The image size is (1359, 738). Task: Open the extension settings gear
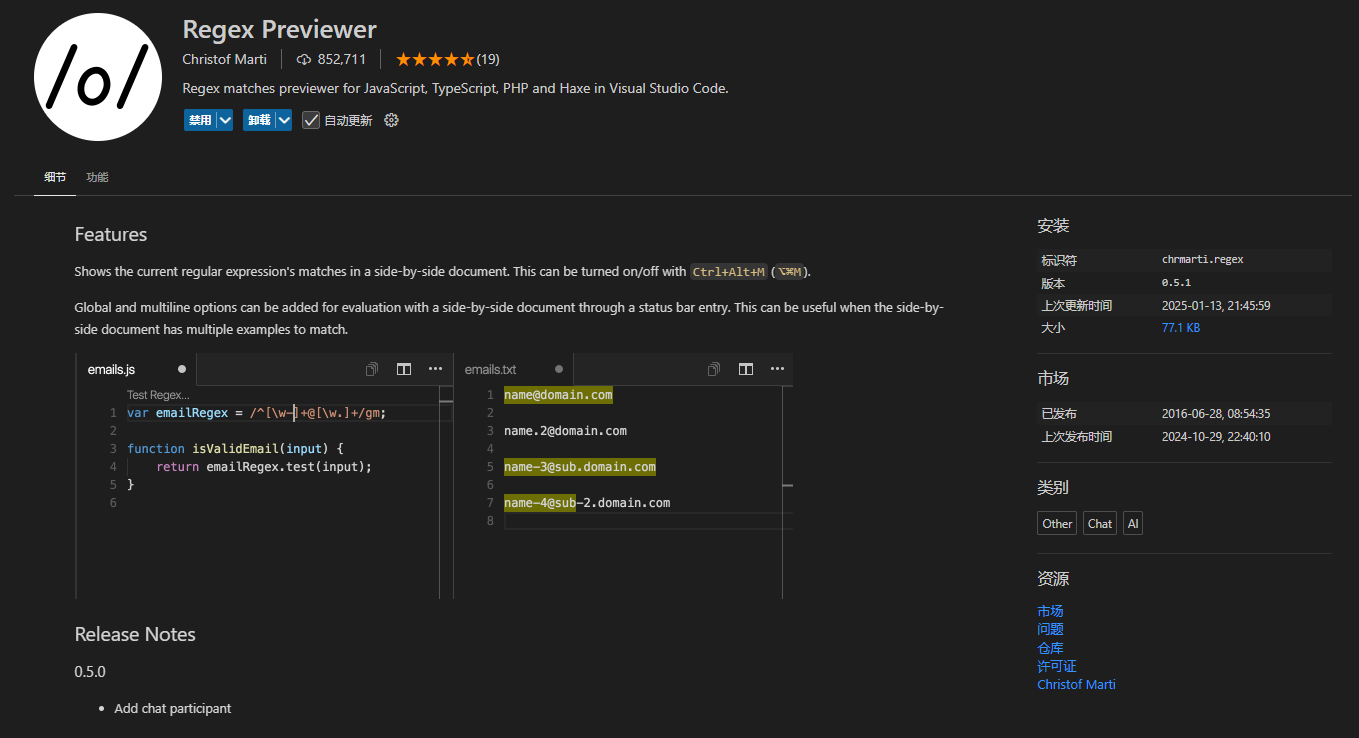tap(391, 120)
